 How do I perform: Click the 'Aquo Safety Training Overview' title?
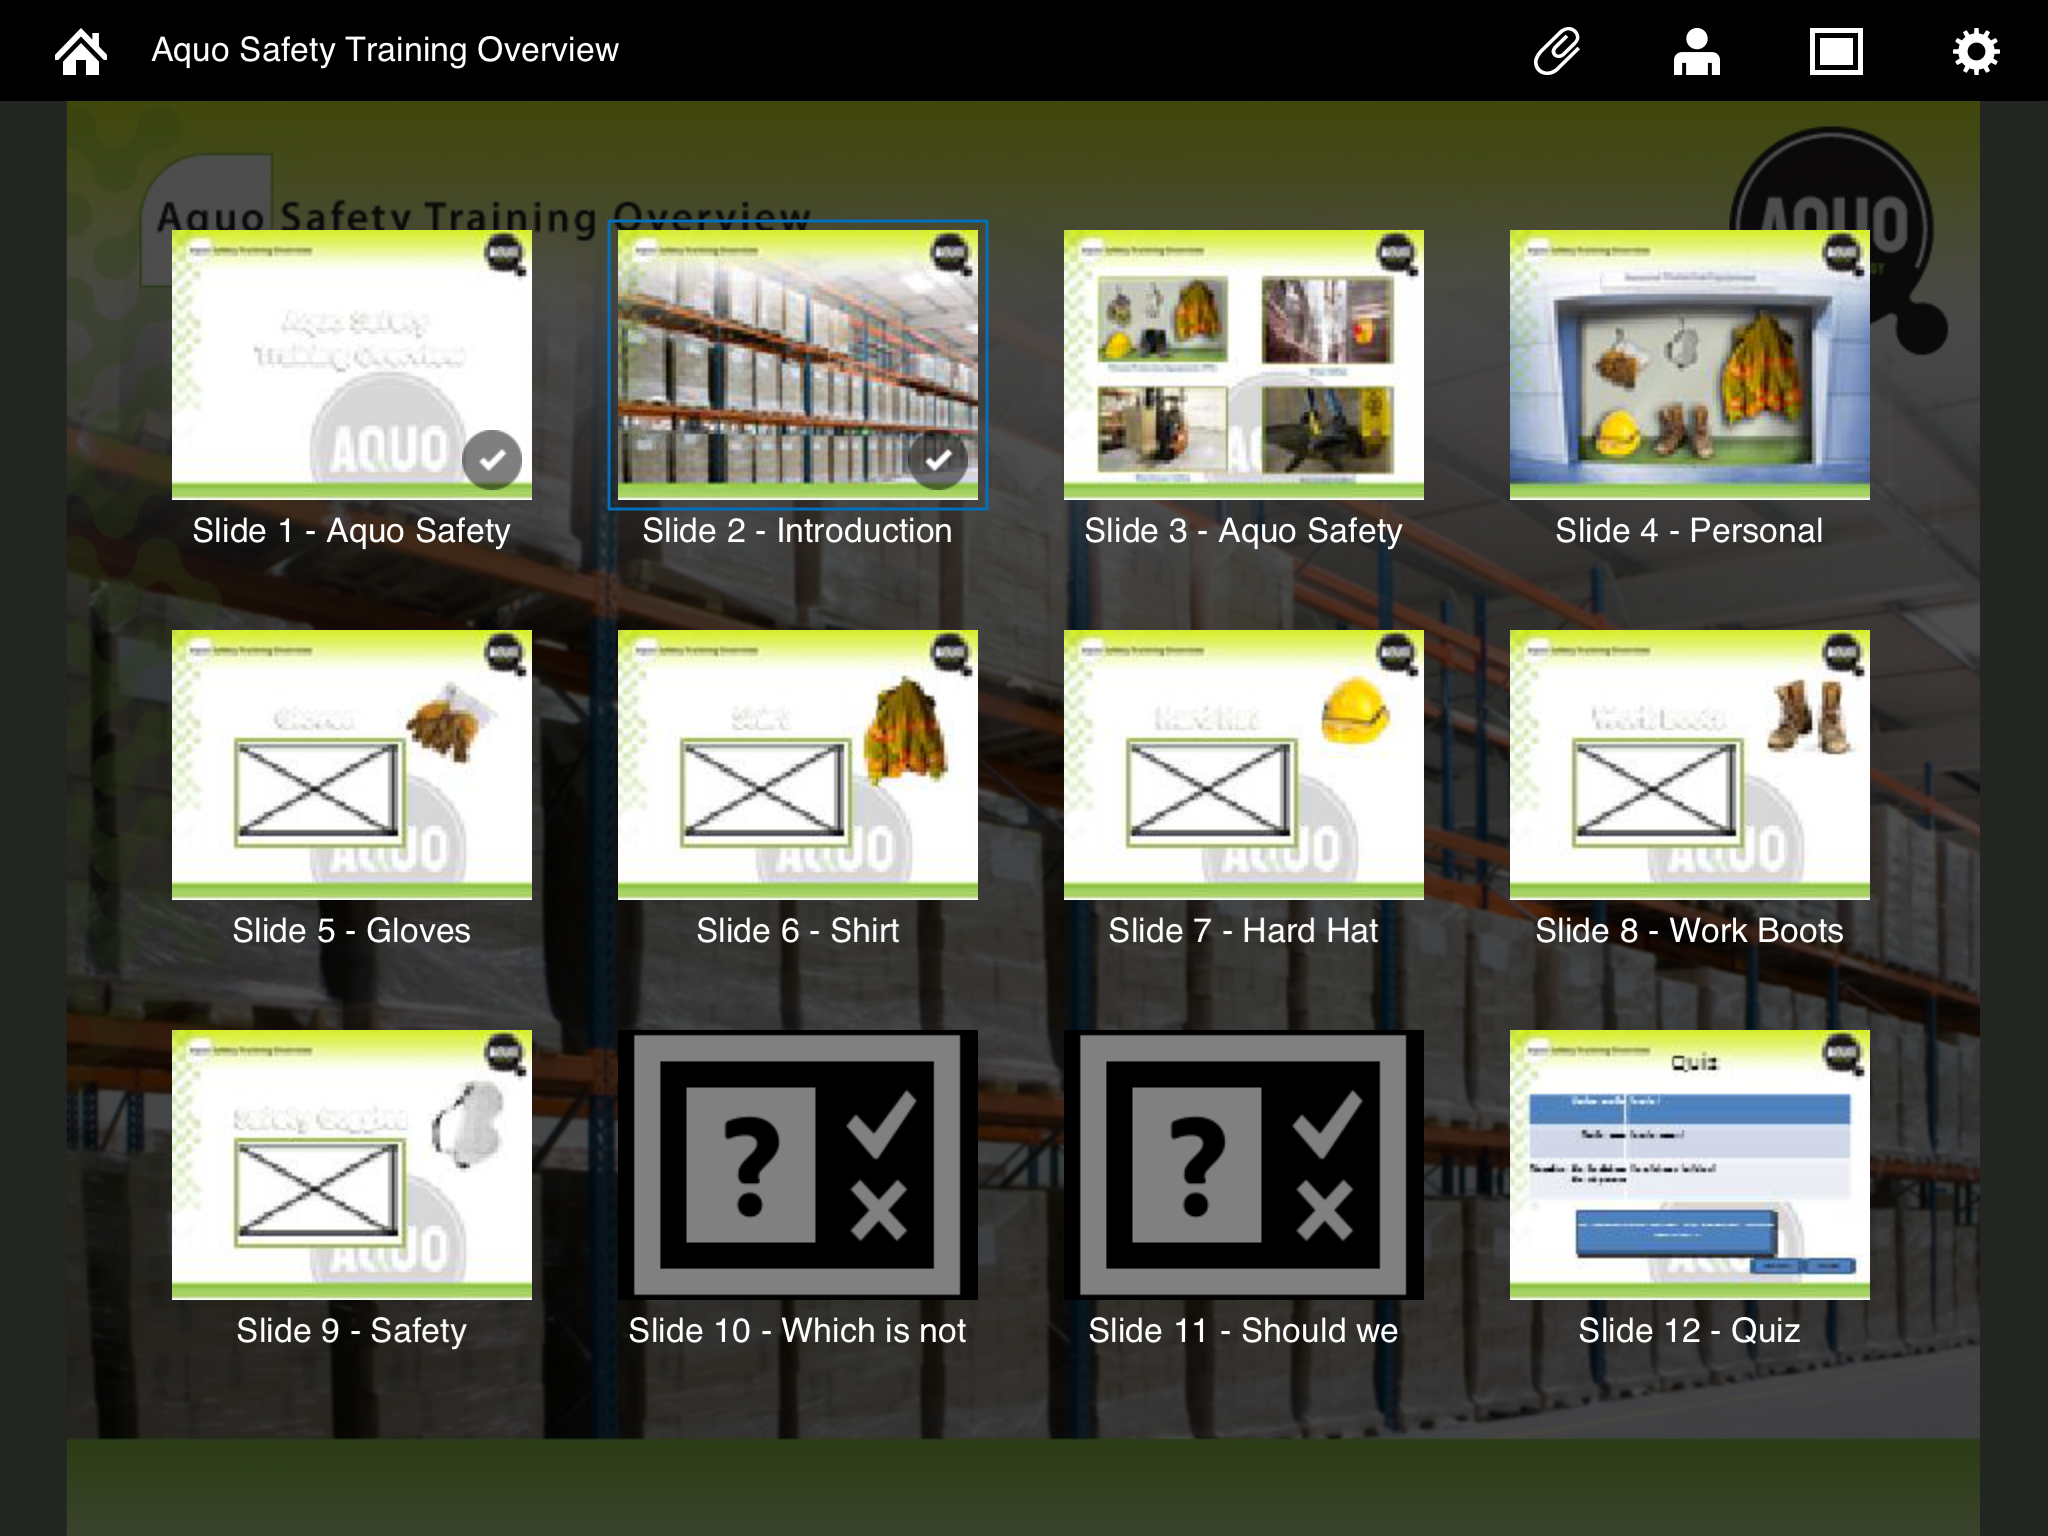coord(385,50)
